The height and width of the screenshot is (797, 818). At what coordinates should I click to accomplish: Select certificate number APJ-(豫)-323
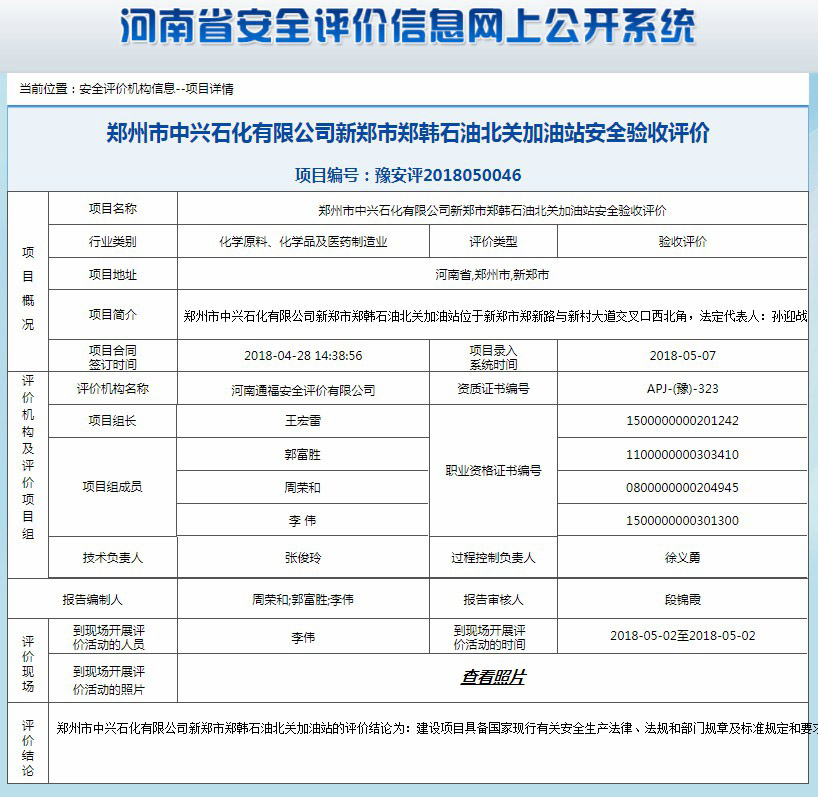[682, 389]
